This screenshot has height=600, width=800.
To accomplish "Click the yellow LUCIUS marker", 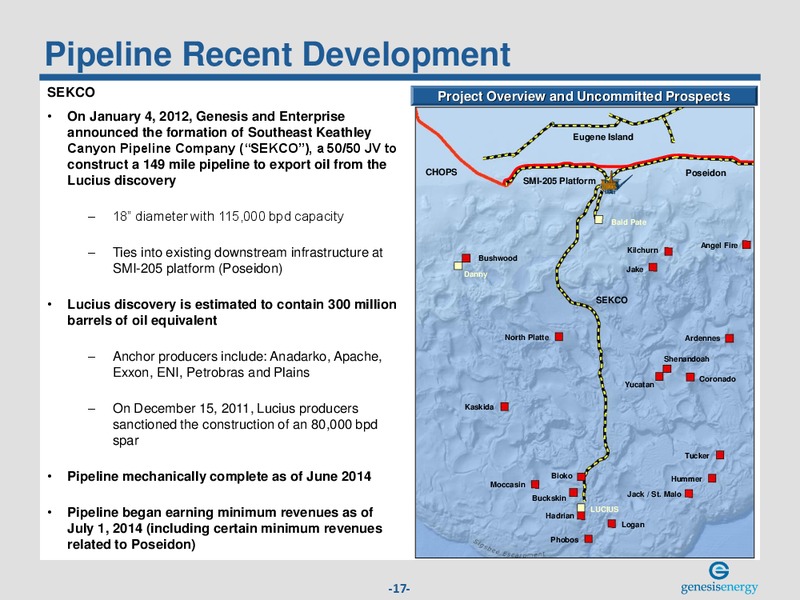I will tap(581, 508).
